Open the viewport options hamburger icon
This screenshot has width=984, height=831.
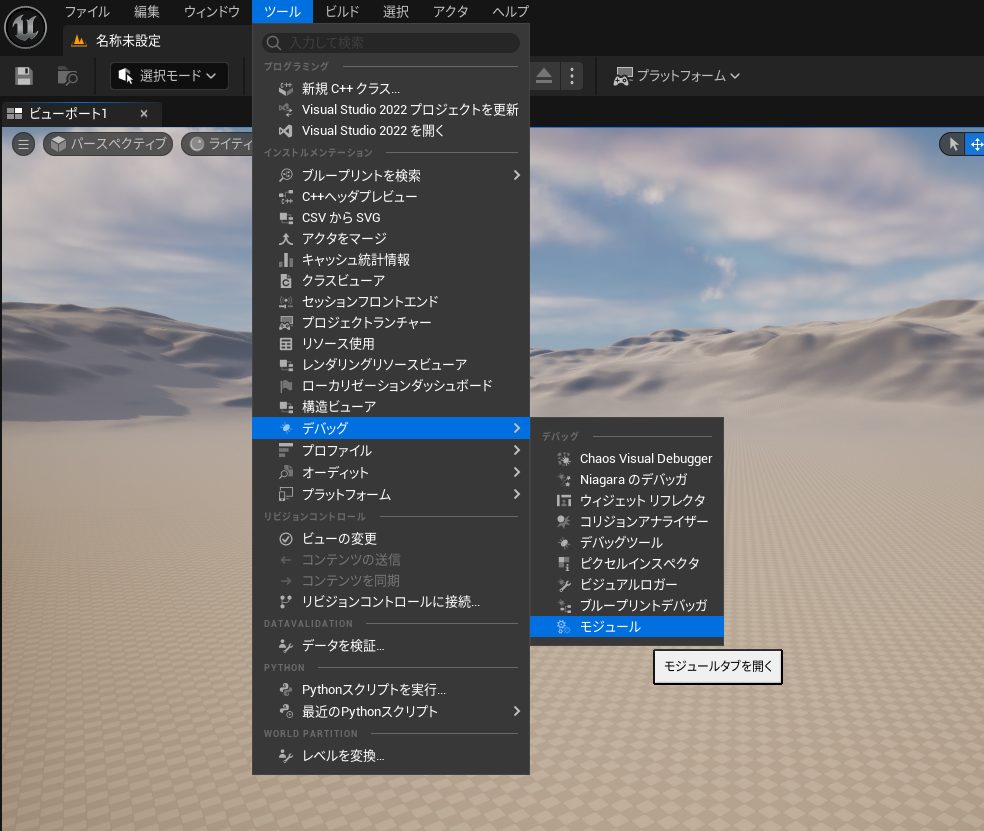[x=23, y=143]
